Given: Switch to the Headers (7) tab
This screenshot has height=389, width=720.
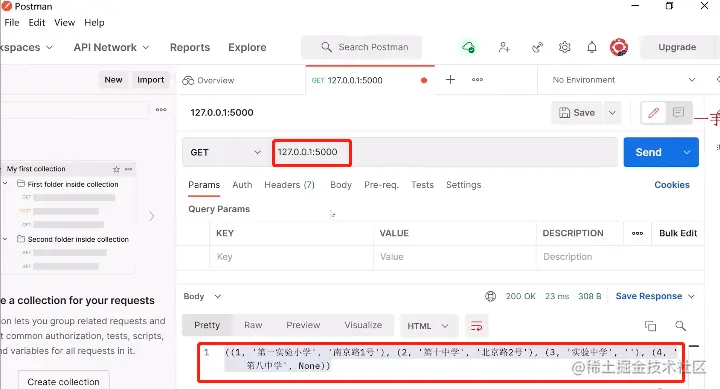Looking at the screenshot, I should pyautogui.click(x=289, y=185).
